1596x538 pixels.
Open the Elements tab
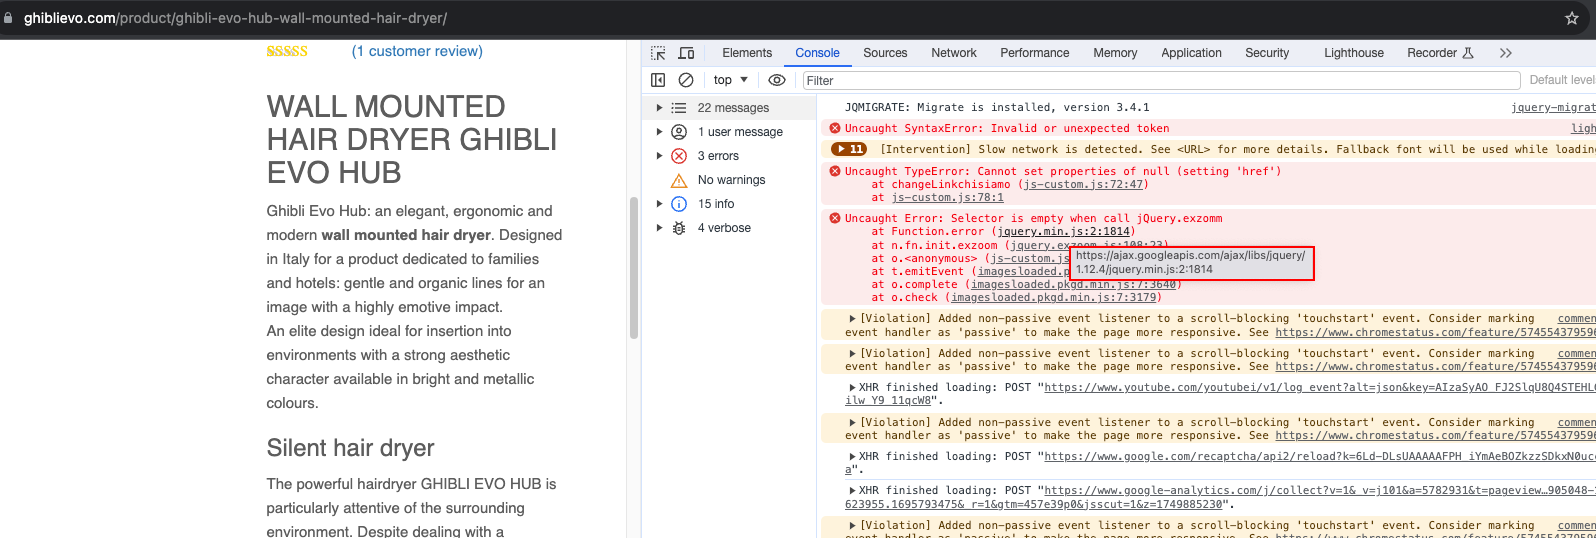(x=747, y=53)
